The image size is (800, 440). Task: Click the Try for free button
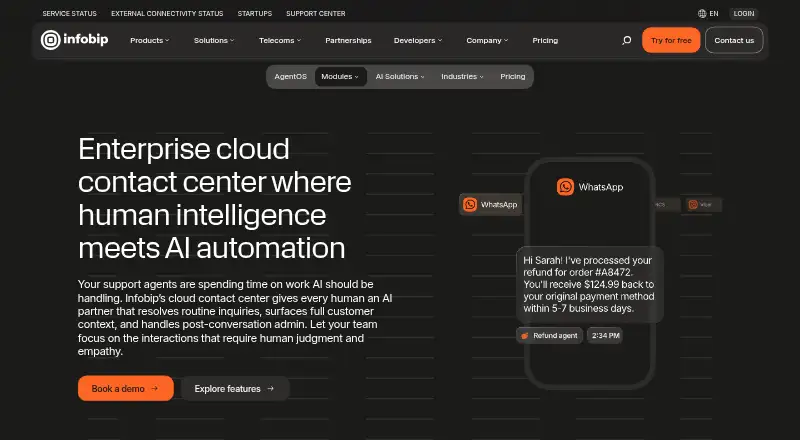click(671, 40)
